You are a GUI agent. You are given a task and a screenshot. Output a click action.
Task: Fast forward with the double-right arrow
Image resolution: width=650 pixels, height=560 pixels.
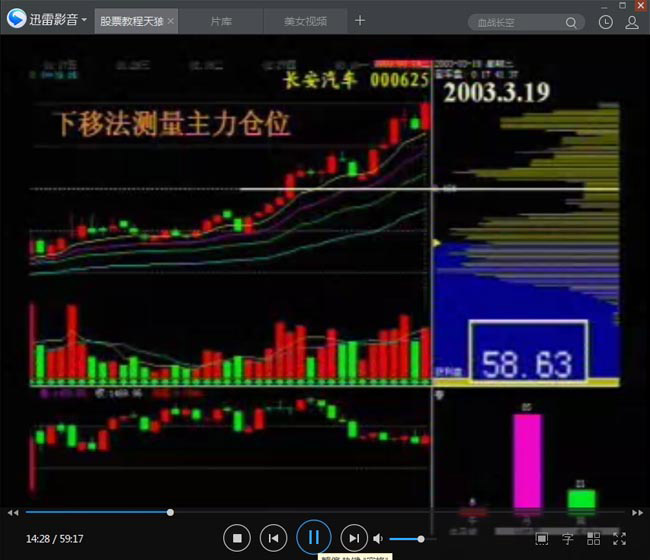tap(637, 513)
